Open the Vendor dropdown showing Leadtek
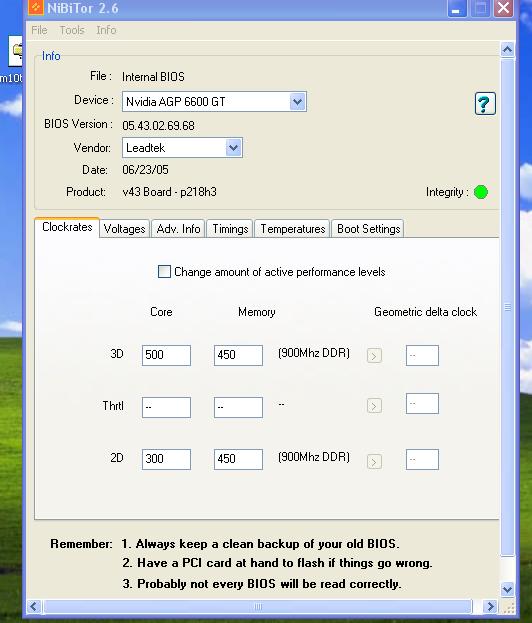Image resolution: width=532 pixels, height=623 pixels. 234,148
